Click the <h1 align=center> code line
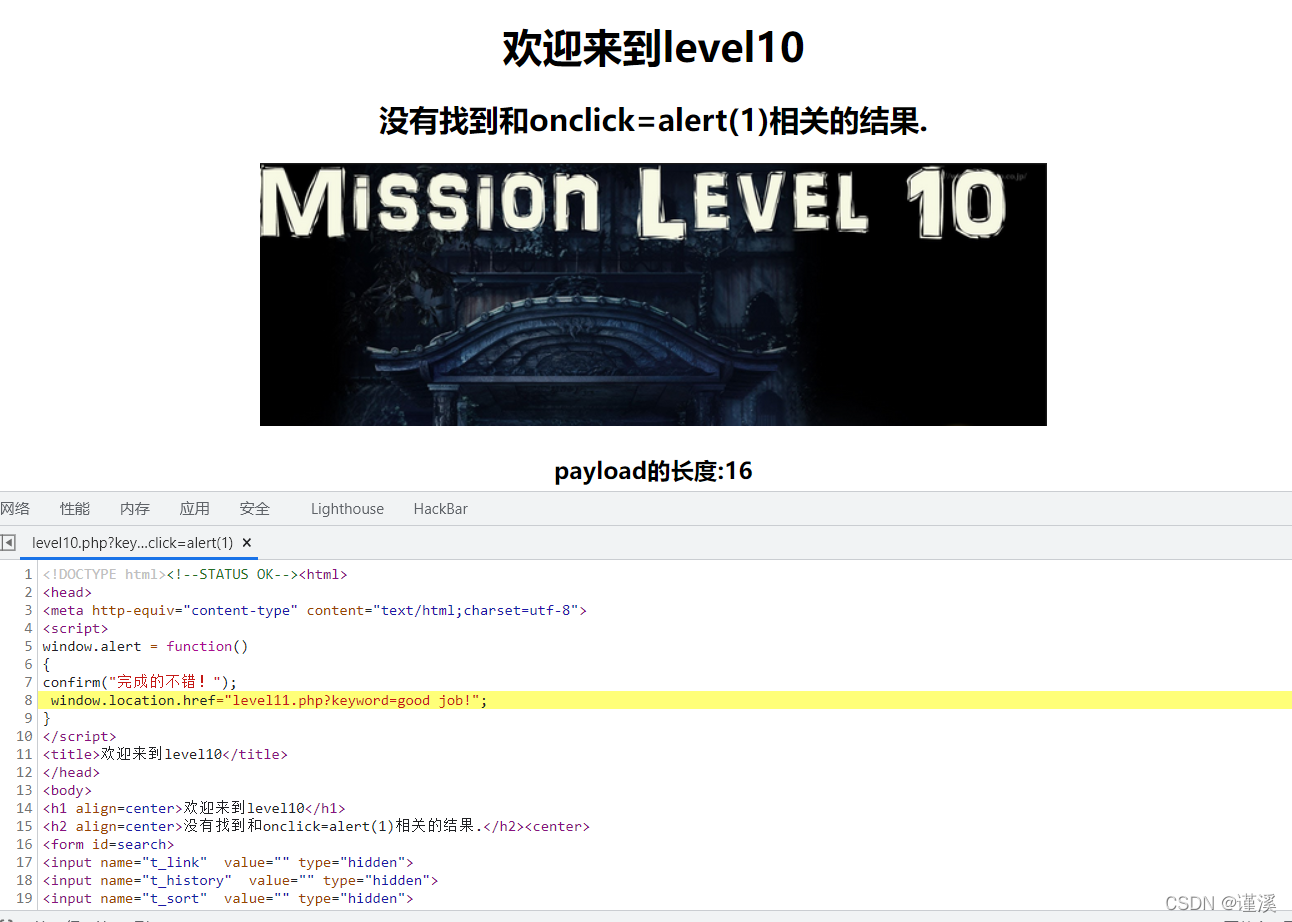The height and width of the screenshot is (922, 1292). point(194,809)
